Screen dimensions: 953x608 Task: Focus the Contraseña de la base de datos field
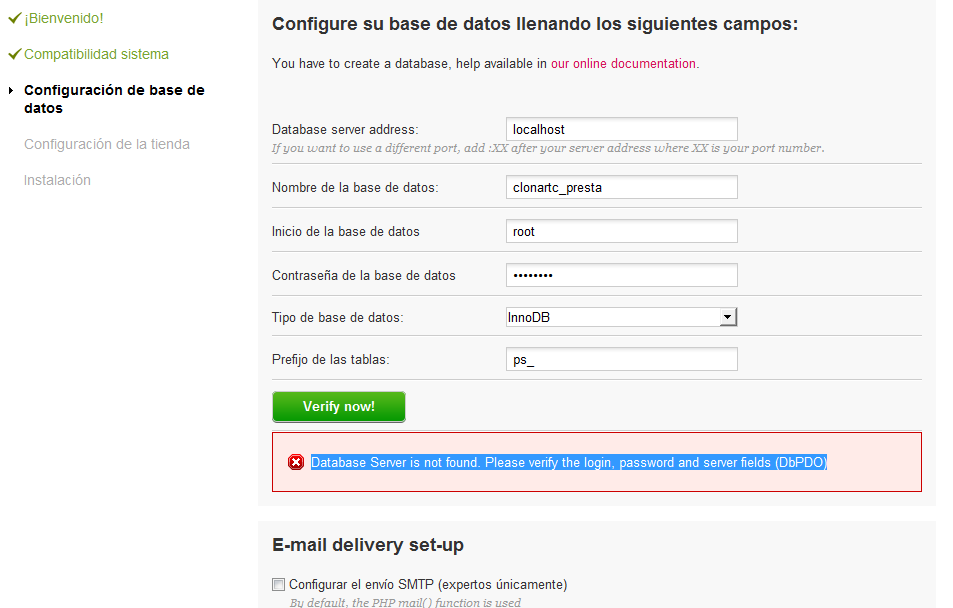pyautogui.click(x=621, y=275)
